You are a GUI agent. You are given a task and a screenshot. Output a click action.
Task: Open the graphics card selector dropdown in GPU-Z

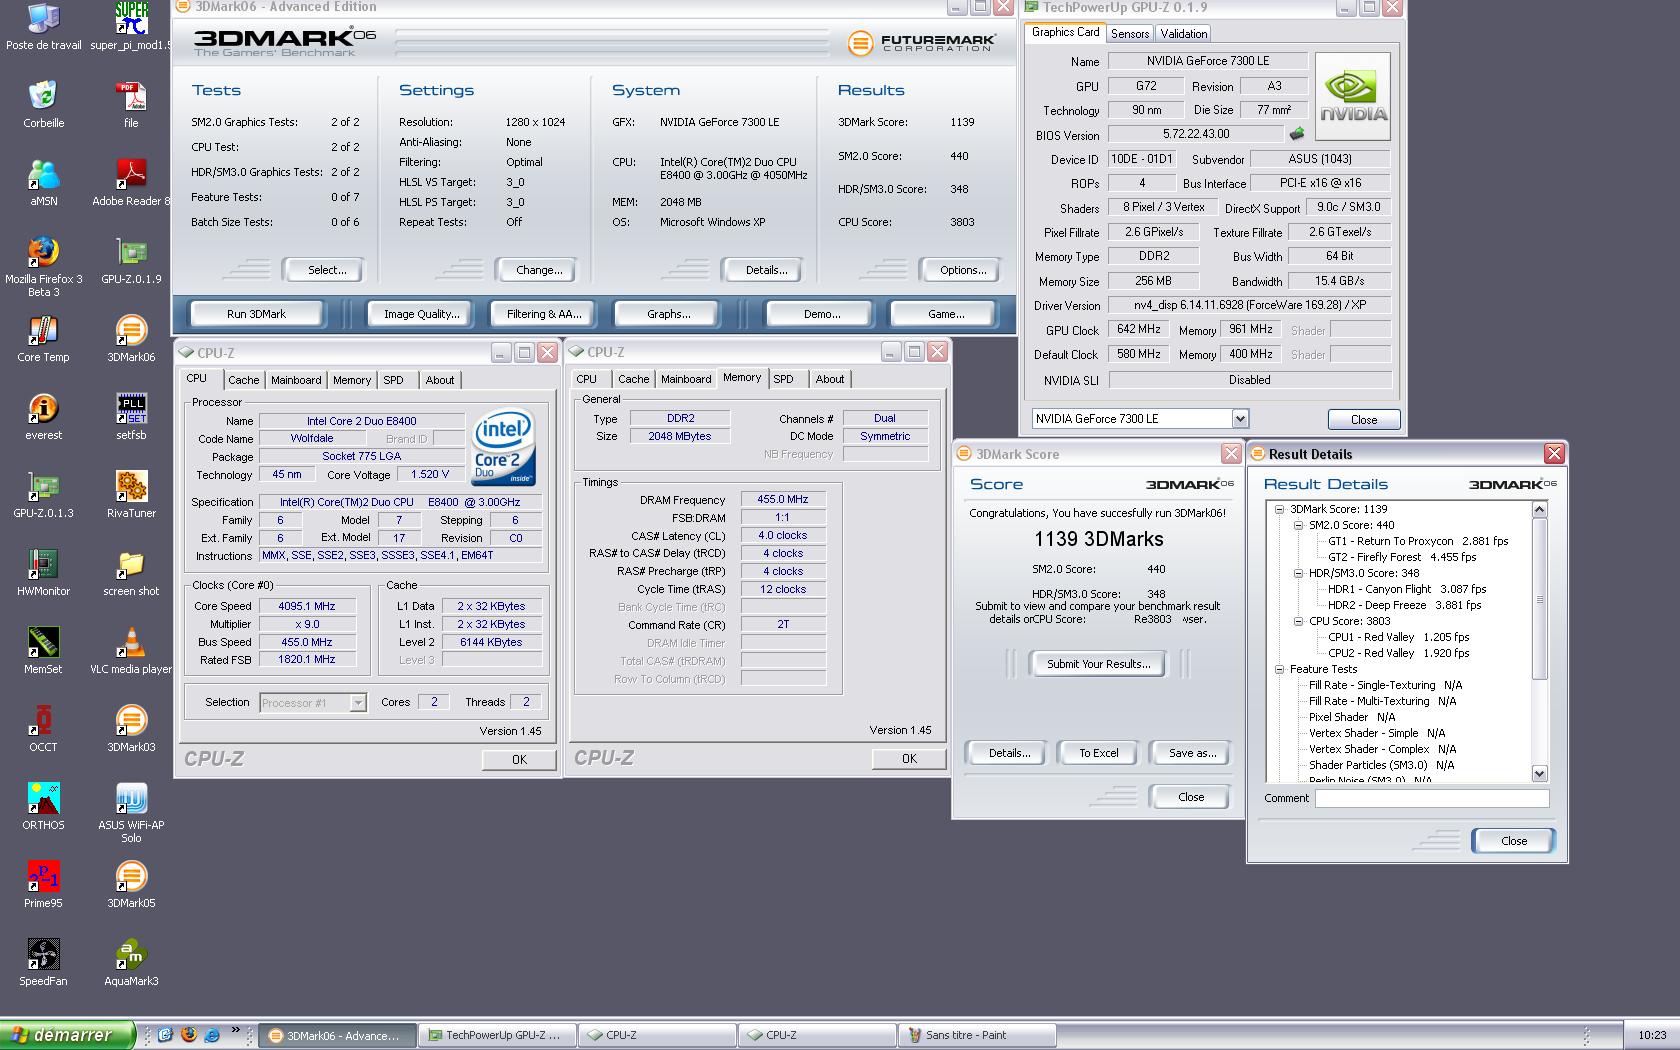(1240, 419)
